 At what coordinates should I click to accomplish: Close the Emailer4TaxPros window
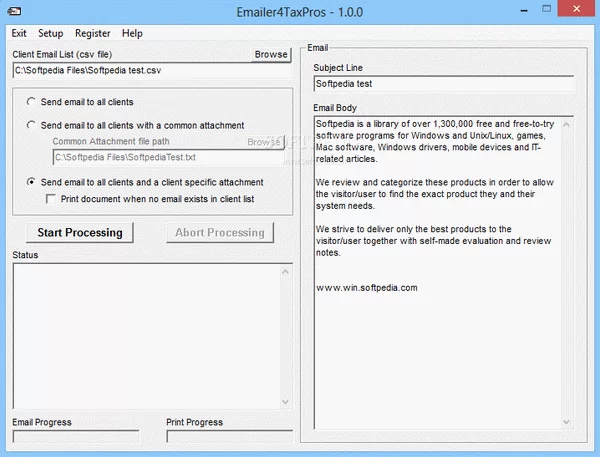577,8
